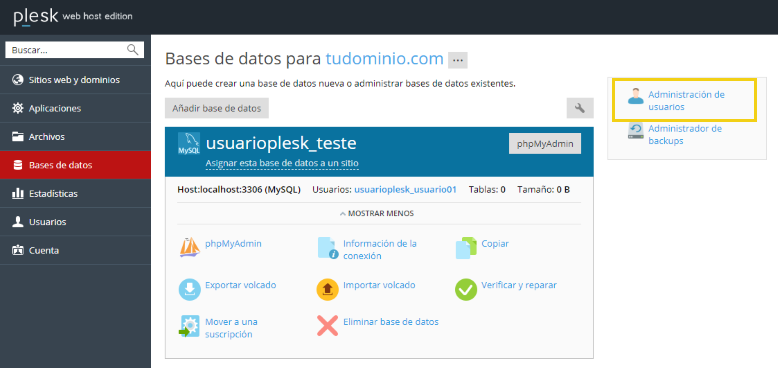
Task: Click Verificar y reparar link
Action: pyautogui.click(x=519, y=285)
